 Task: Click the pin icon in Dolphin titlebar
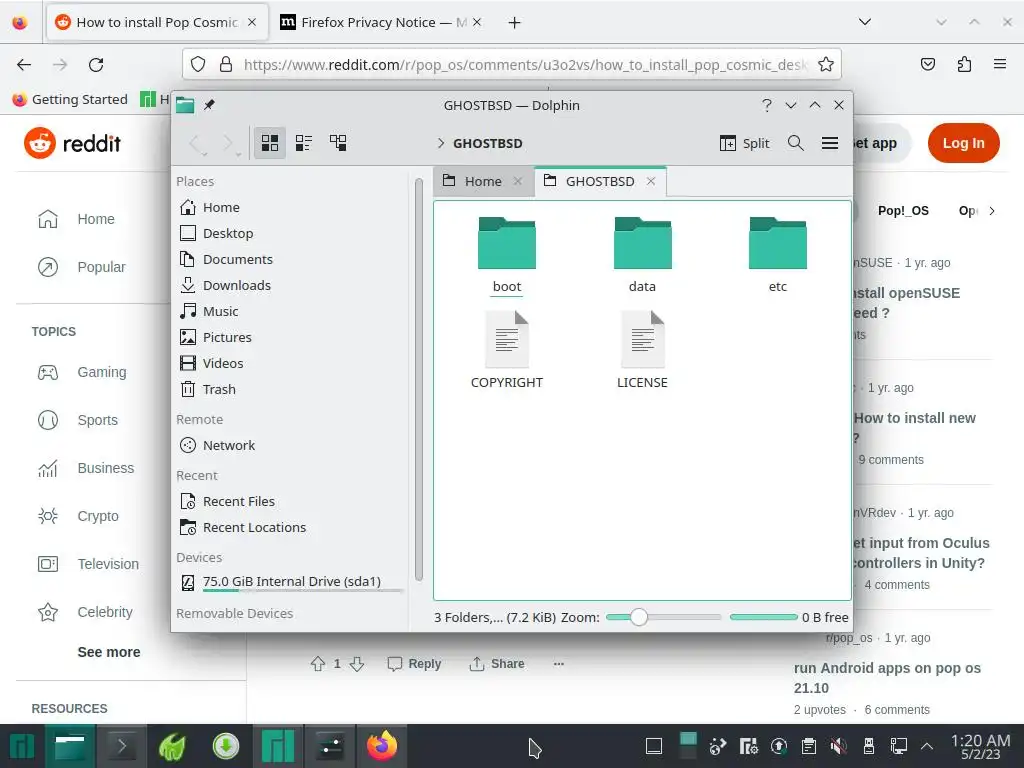209,105
